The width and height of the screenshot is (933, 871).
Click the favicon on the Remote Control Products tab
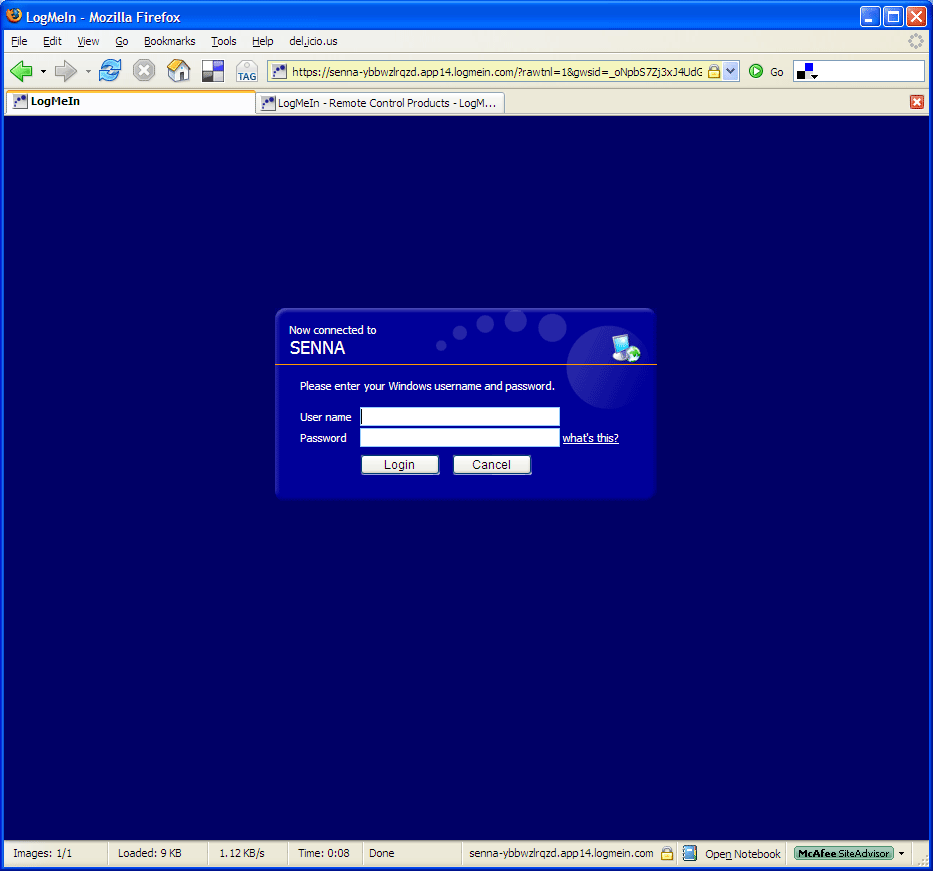click(268, 103)
